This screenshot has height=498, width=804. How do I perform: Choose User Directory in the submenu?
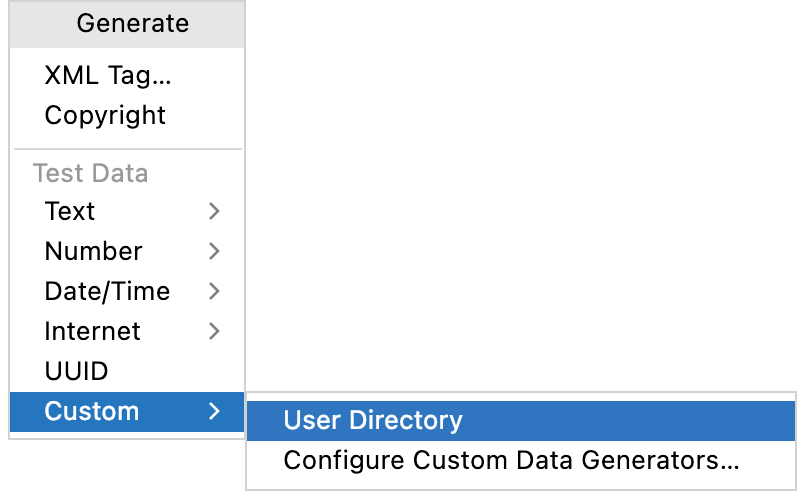(521, 421)
